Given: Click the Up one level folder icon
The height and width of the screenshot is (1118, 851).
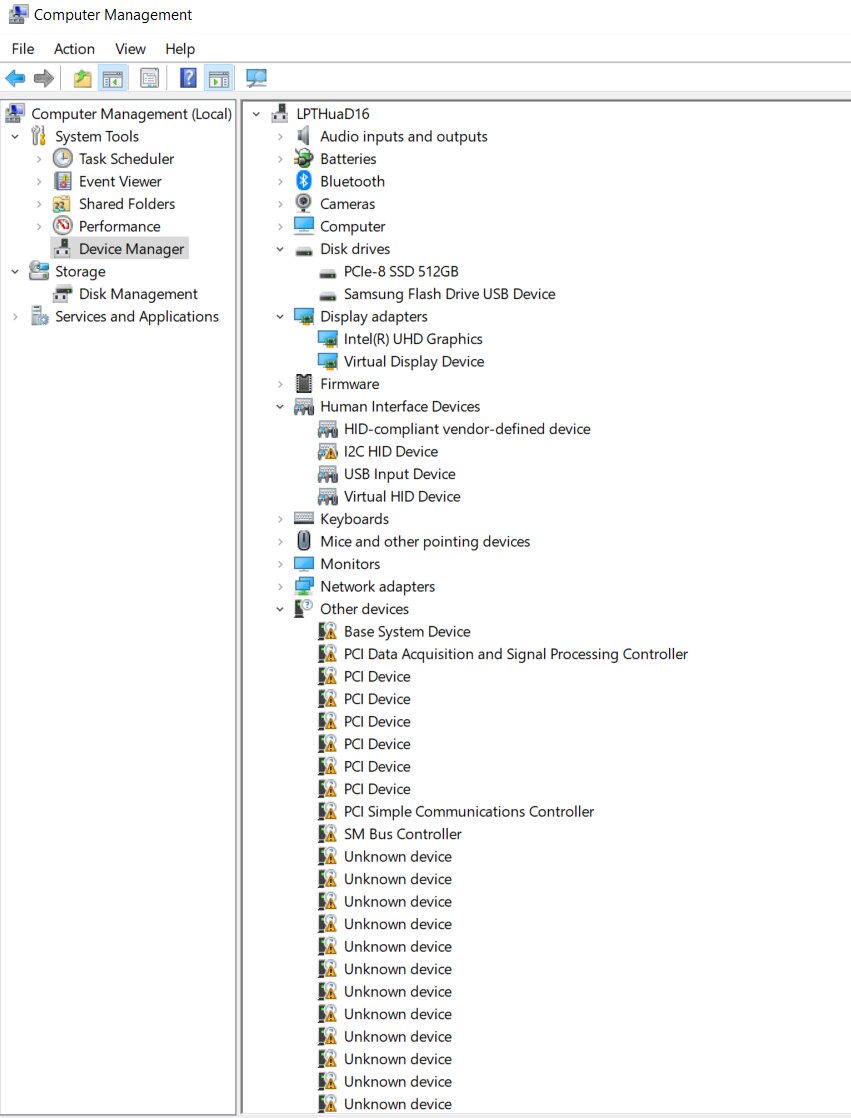Looking at the screenshot, I should tap(83, 78).
